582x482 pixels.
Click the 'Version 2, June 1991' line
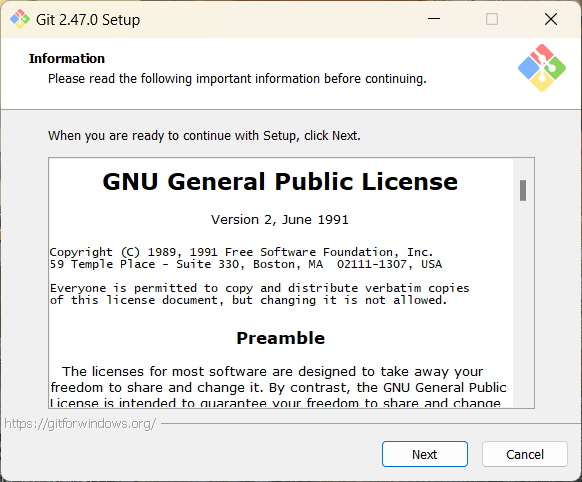click(x=280, y=220)
